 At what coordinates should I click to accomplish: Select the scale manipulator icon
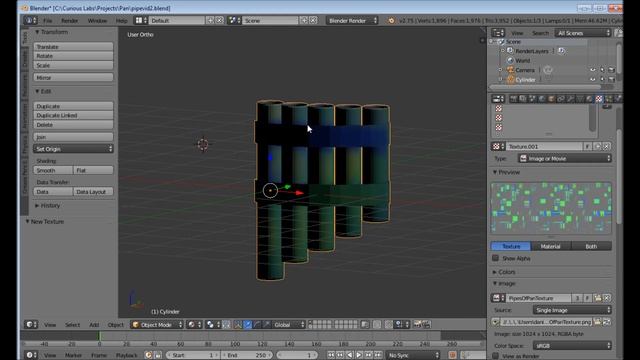tap(267, 324)
